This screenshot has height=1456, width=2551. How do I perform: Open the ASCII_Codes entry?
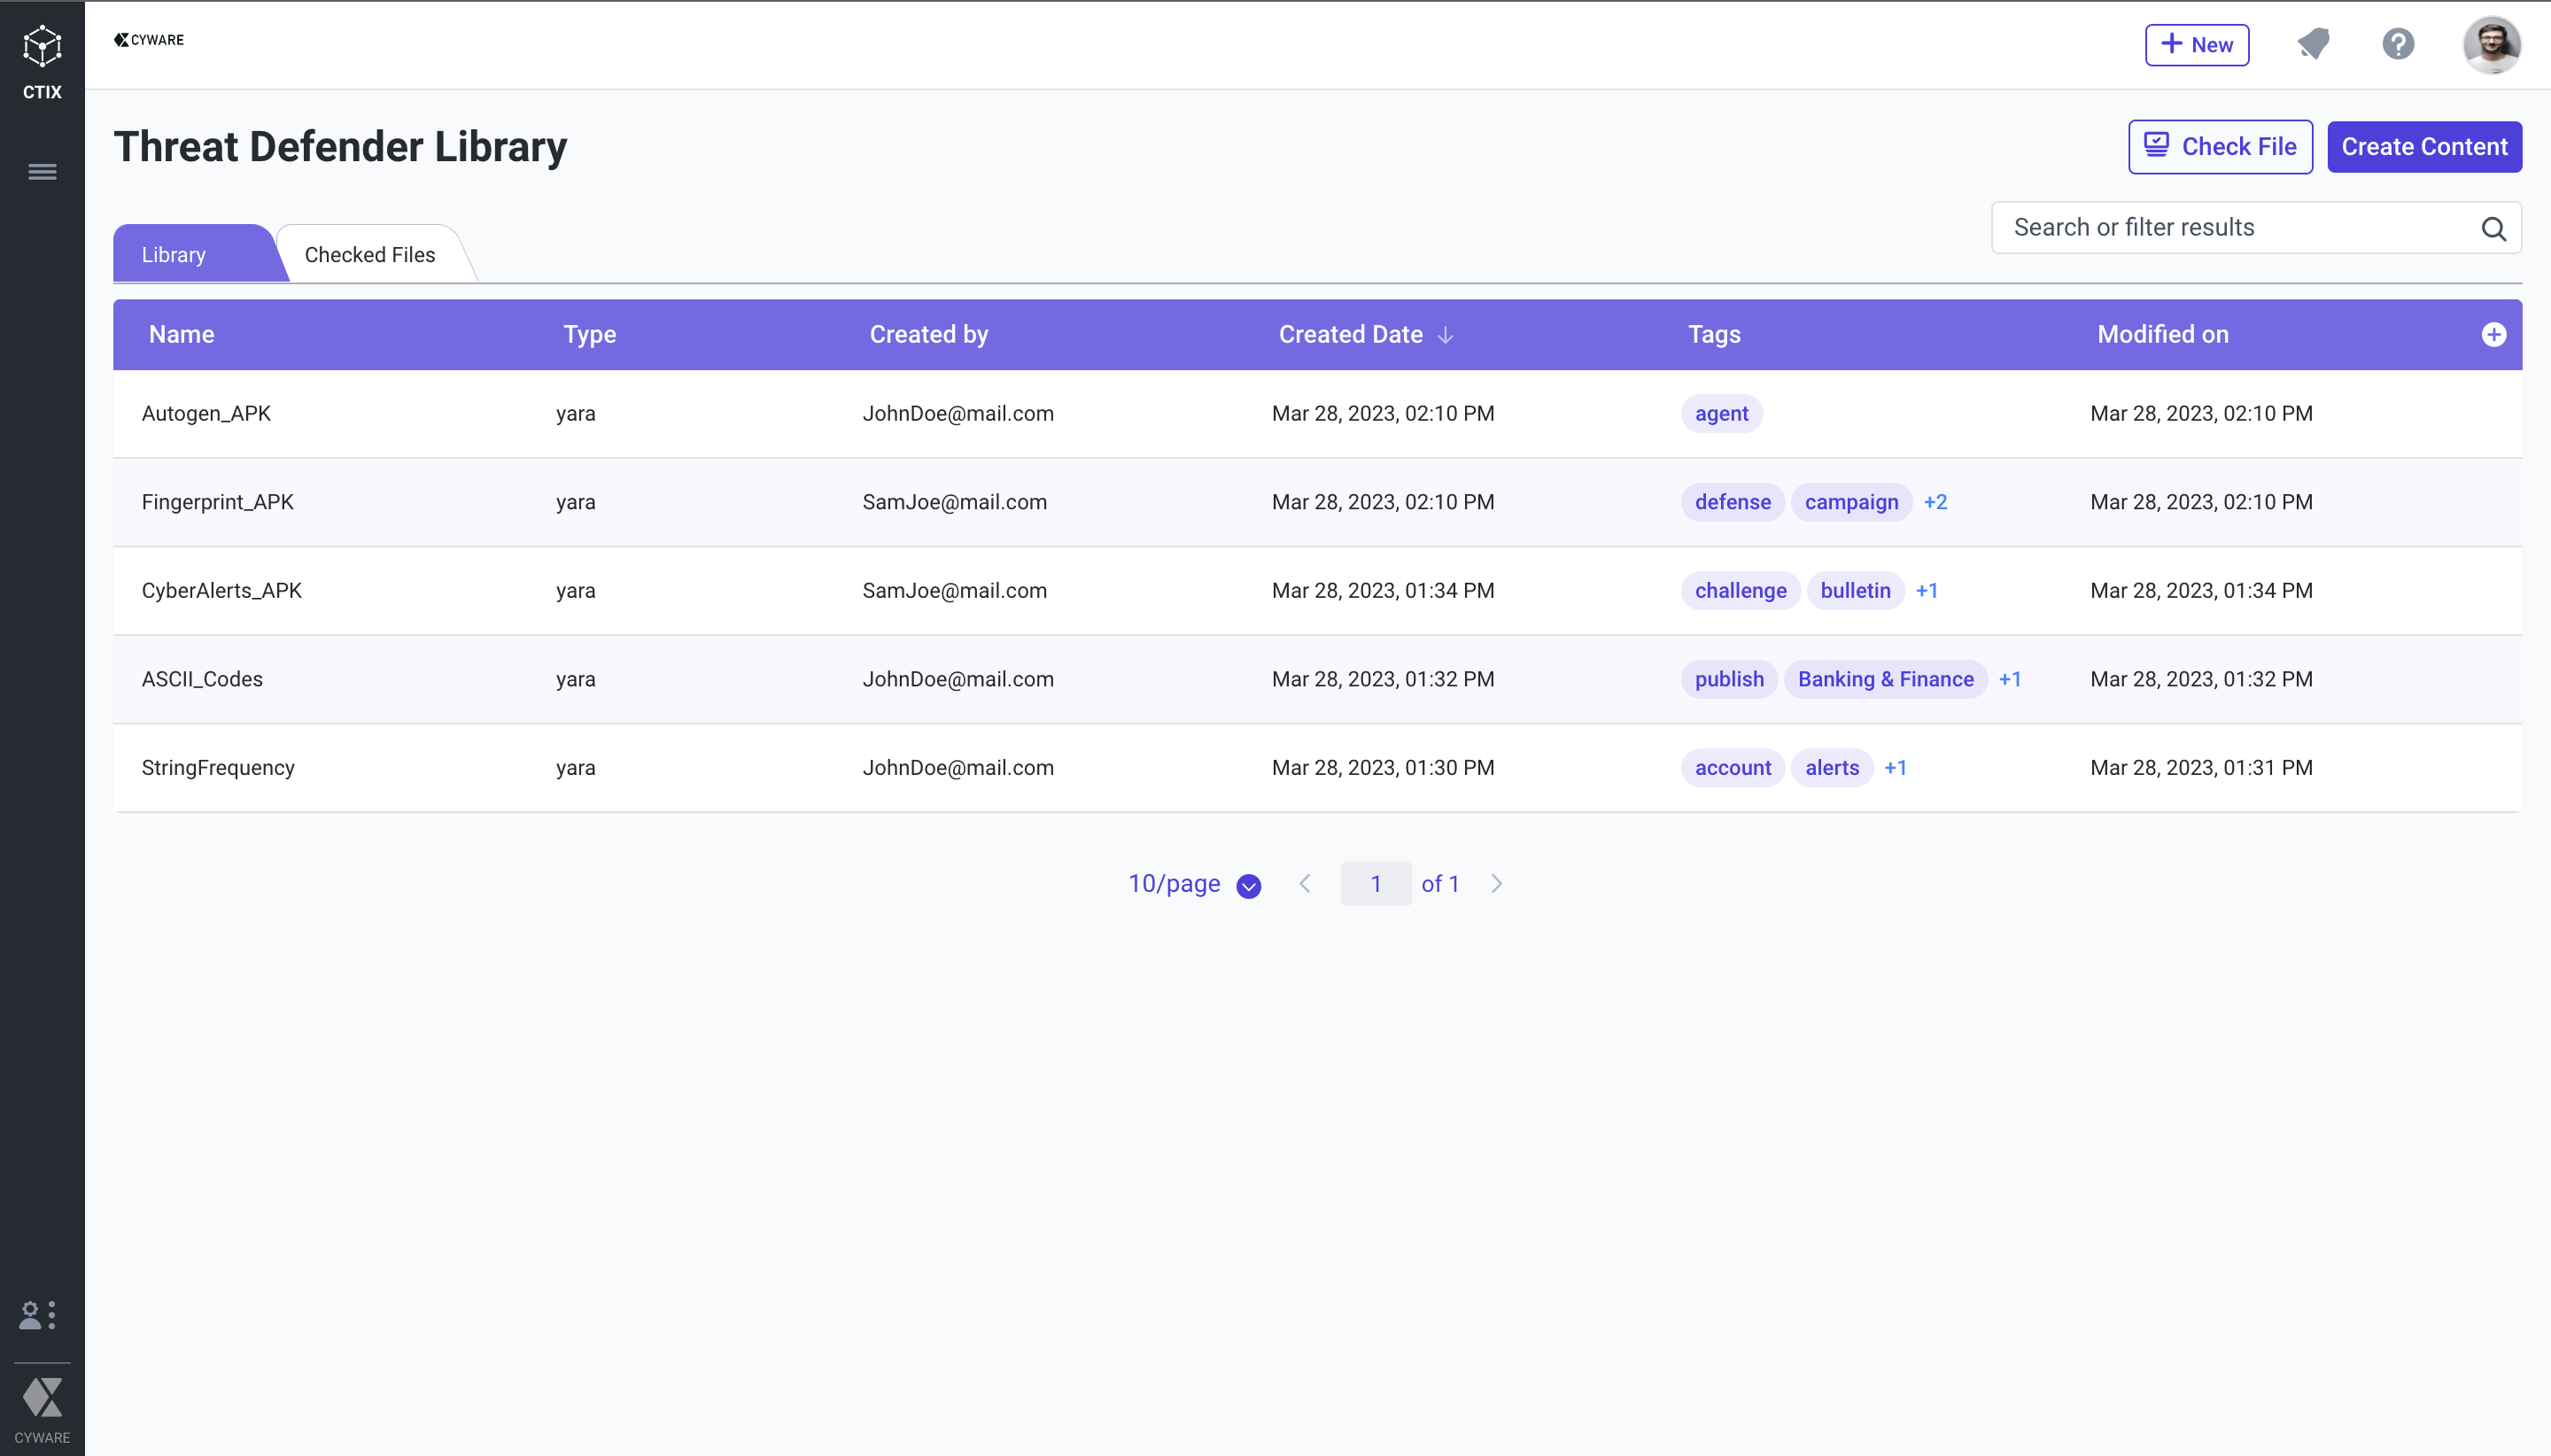(x=202, y=679)
